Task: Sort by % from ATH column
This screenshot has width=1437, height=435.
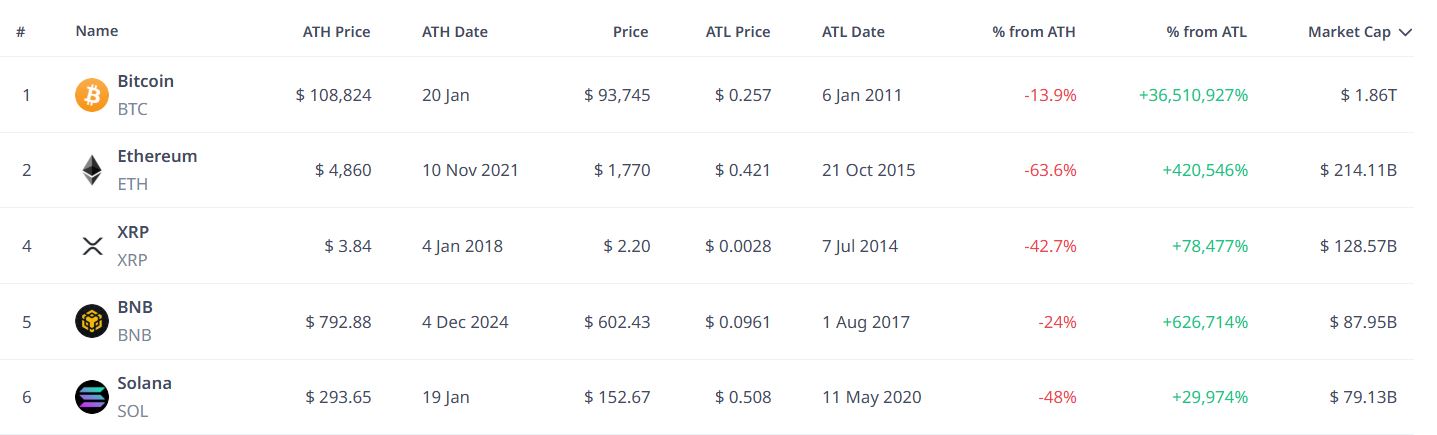Action: click(x=1034, y=32)
